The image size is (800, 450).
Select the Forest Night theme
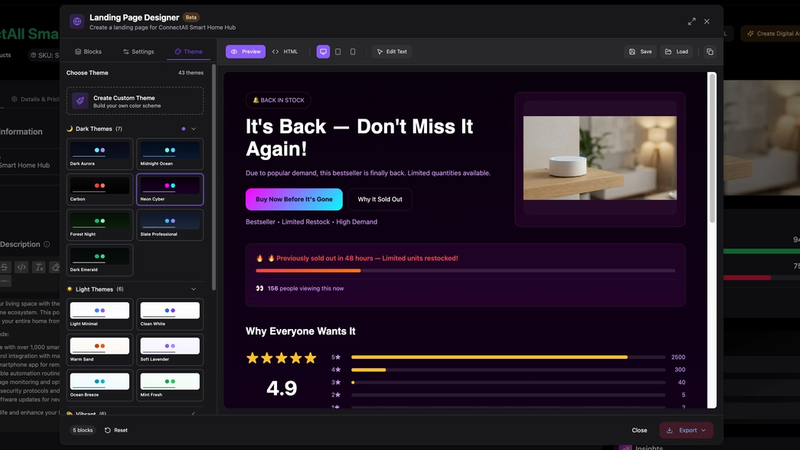pyautogui.click(x=99, y=224)
